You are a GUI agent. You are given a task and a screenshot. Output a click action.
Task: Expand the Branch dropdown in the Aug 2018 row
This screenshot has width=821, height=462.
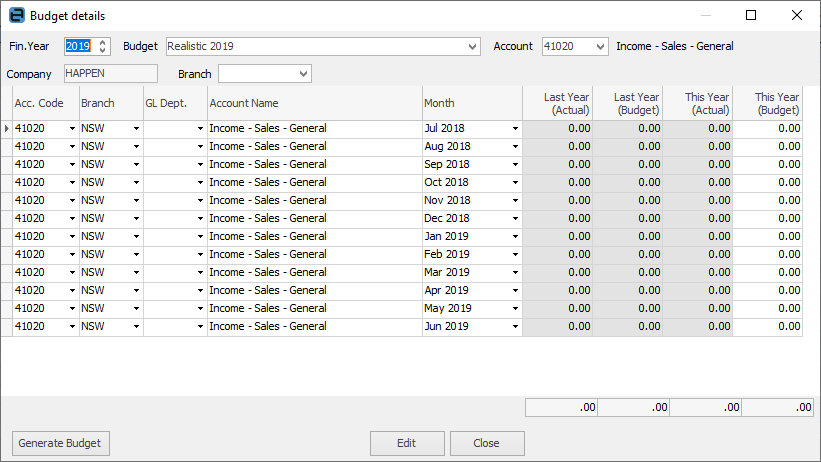(136, 147)
